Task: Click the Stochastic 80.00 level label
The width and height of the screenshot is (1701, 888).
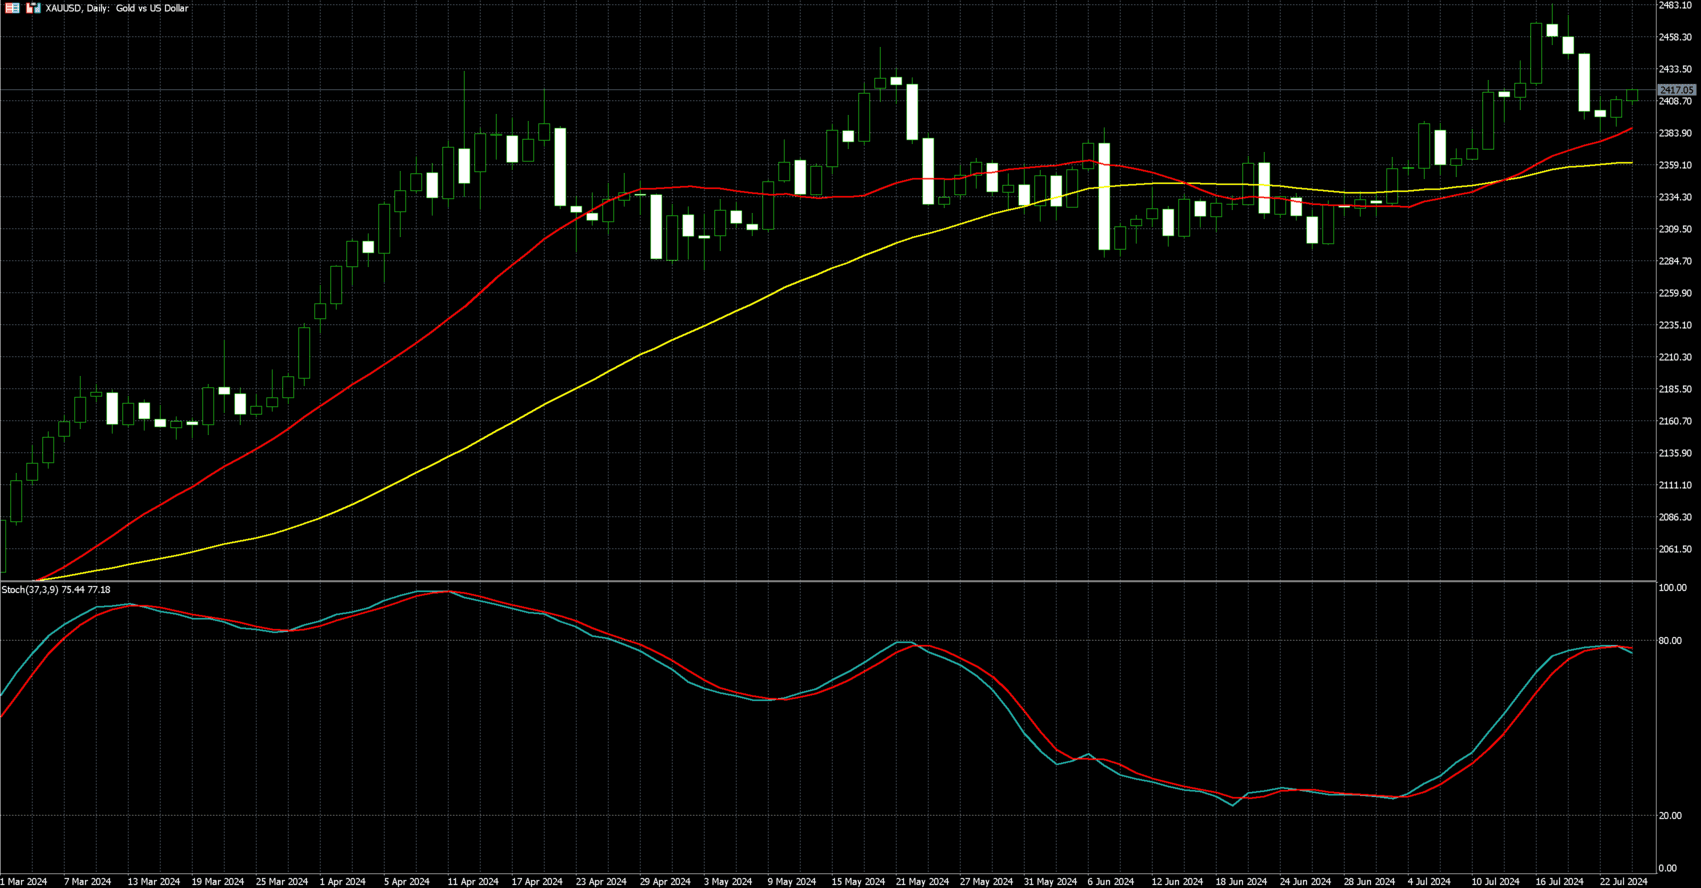Action: [1670, 641]
